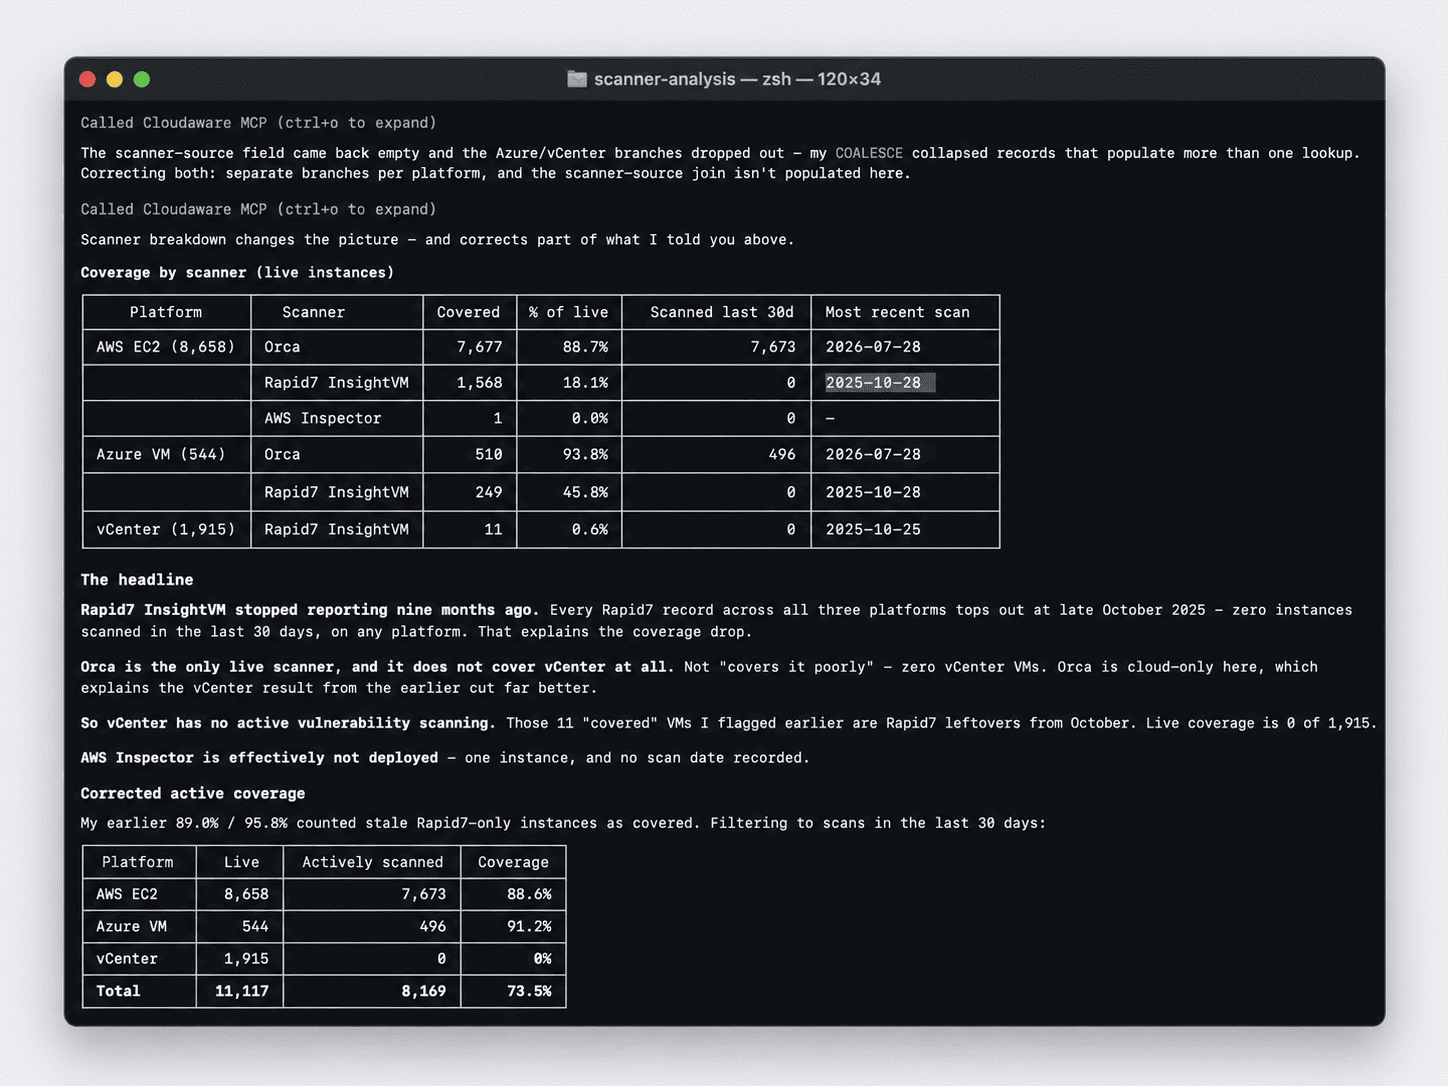Click the 'Azure VM (544)' platform cell

click(161, 454)
